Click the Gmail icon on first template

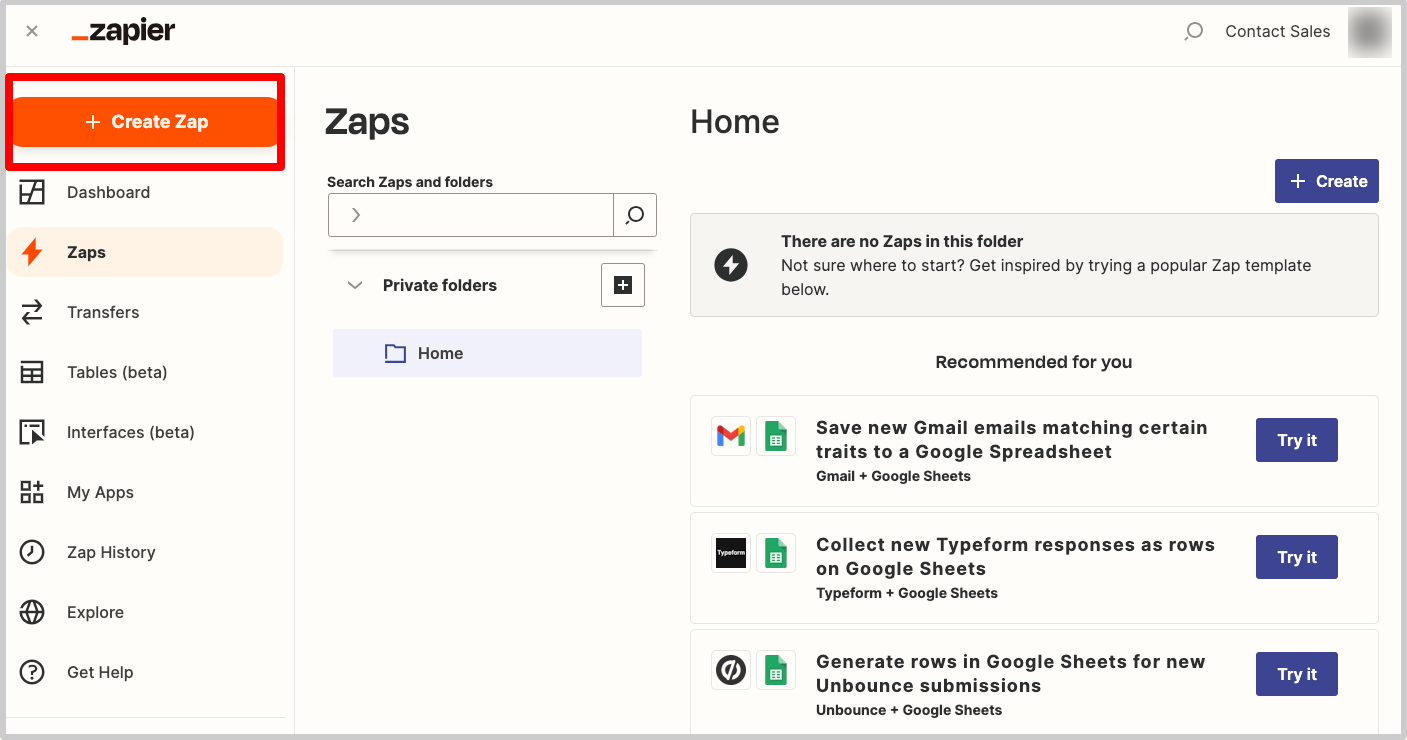tap(731, 436)
